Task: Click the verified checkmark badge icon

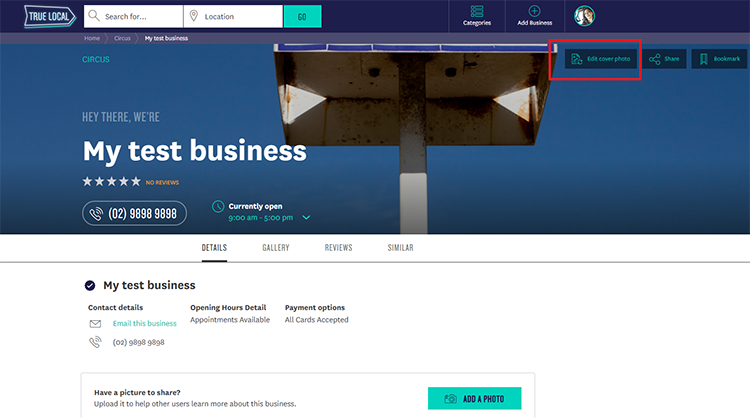Action: pyautogui.click(x=90, y=286)
